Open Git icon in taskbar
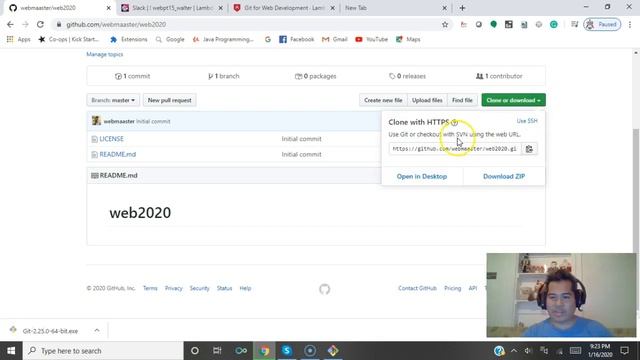640x360 pixels. click(333, 351)
